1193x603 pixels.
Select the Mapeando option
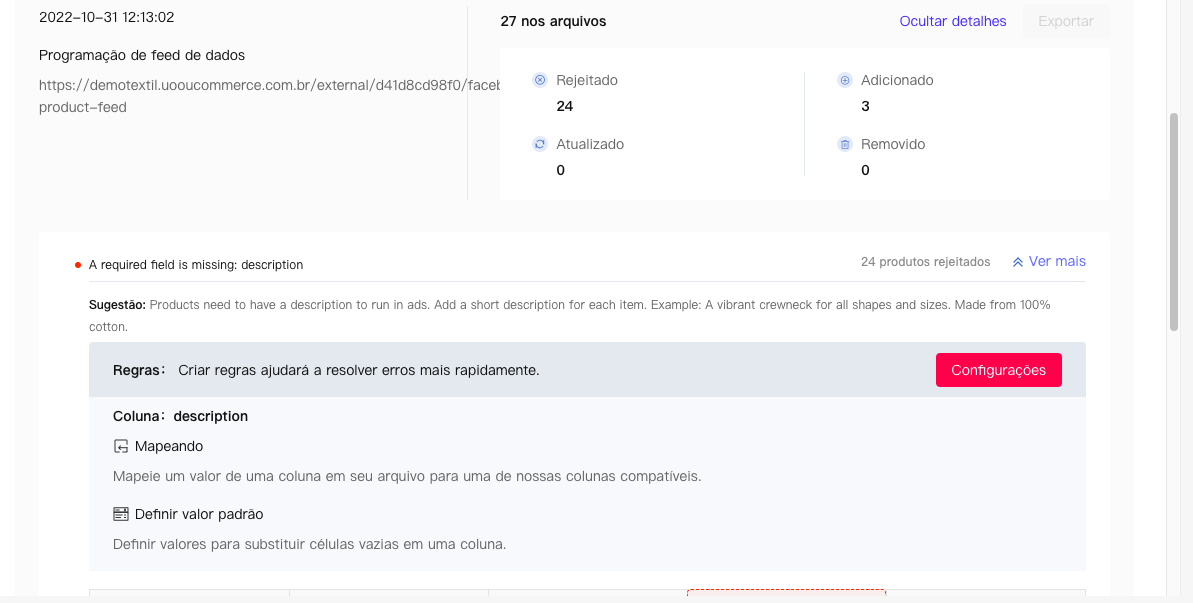tap(169, 446)
